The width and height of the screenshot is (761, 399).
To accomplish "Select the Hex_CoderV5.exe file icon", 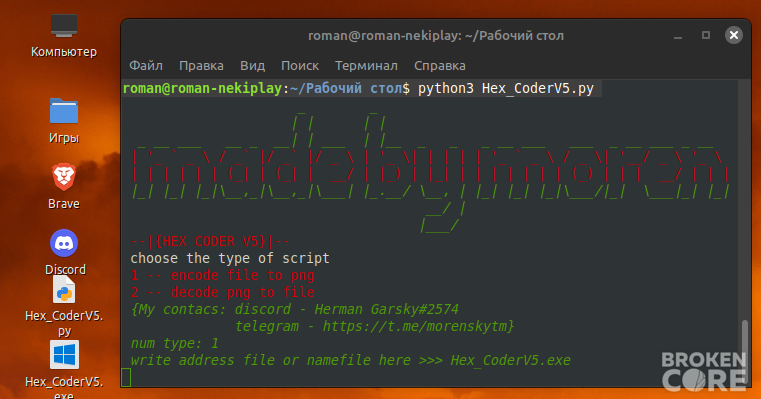I will pos(64,355).
